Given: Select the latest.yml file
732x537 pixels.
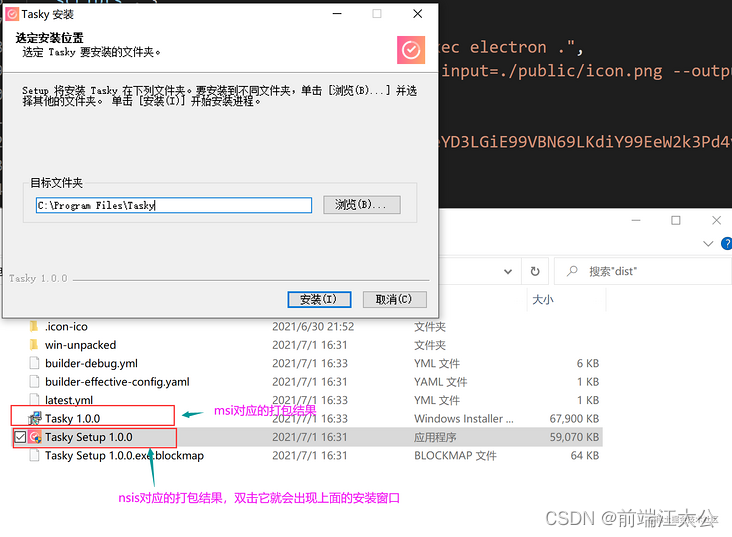Looking at the screenshot, I should [x=69, y=400].
